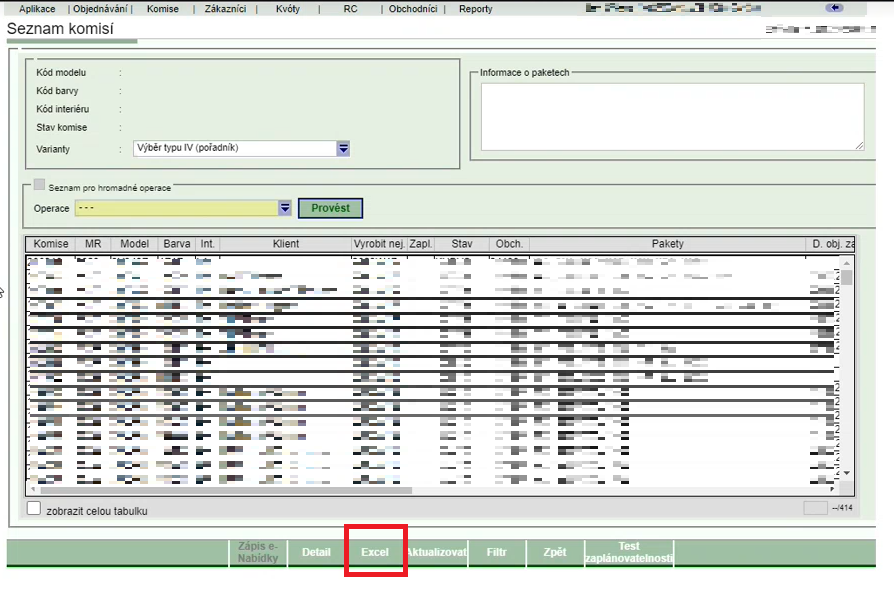
Task: Click the Detail button in bottom bar
Action: 316,552
